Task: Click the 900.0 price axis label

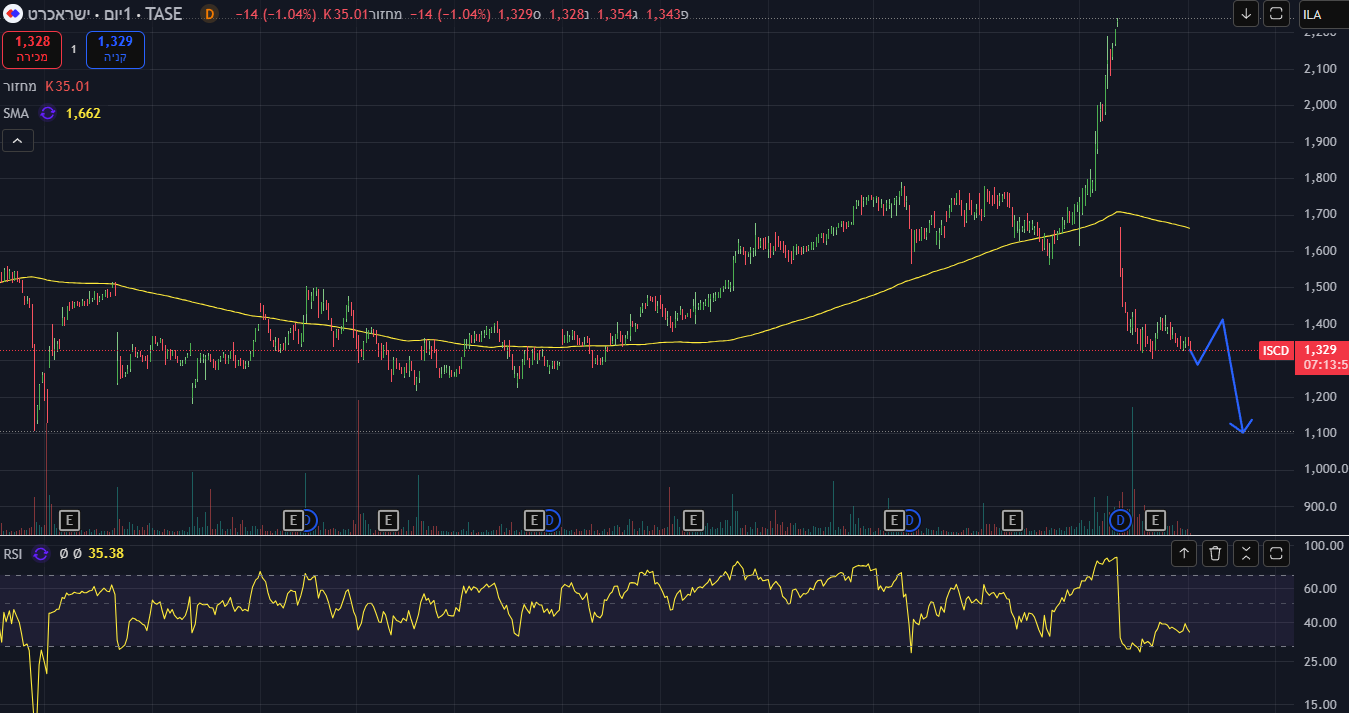Action: tap(1322, 506)
